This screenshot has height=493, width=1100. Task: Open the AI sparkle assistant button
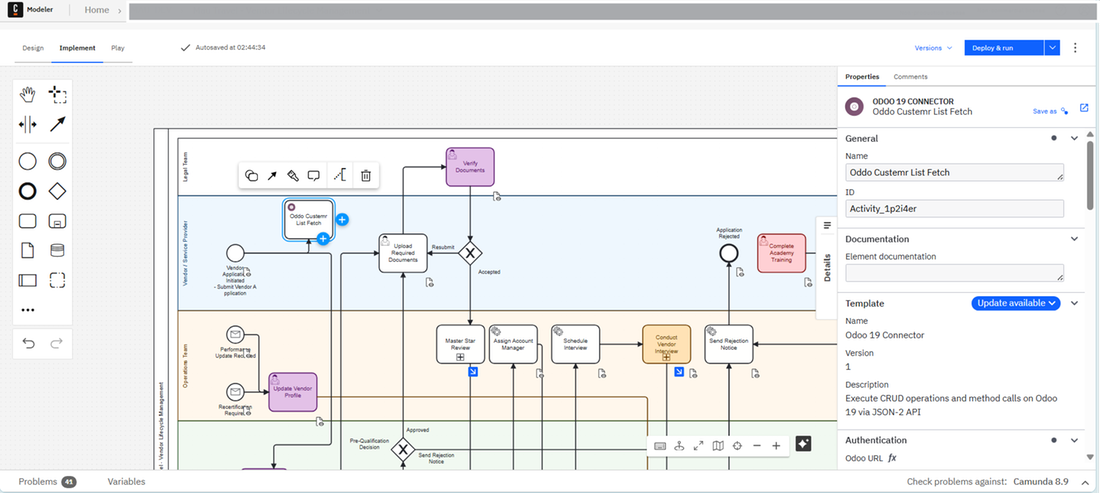(803, 444)
